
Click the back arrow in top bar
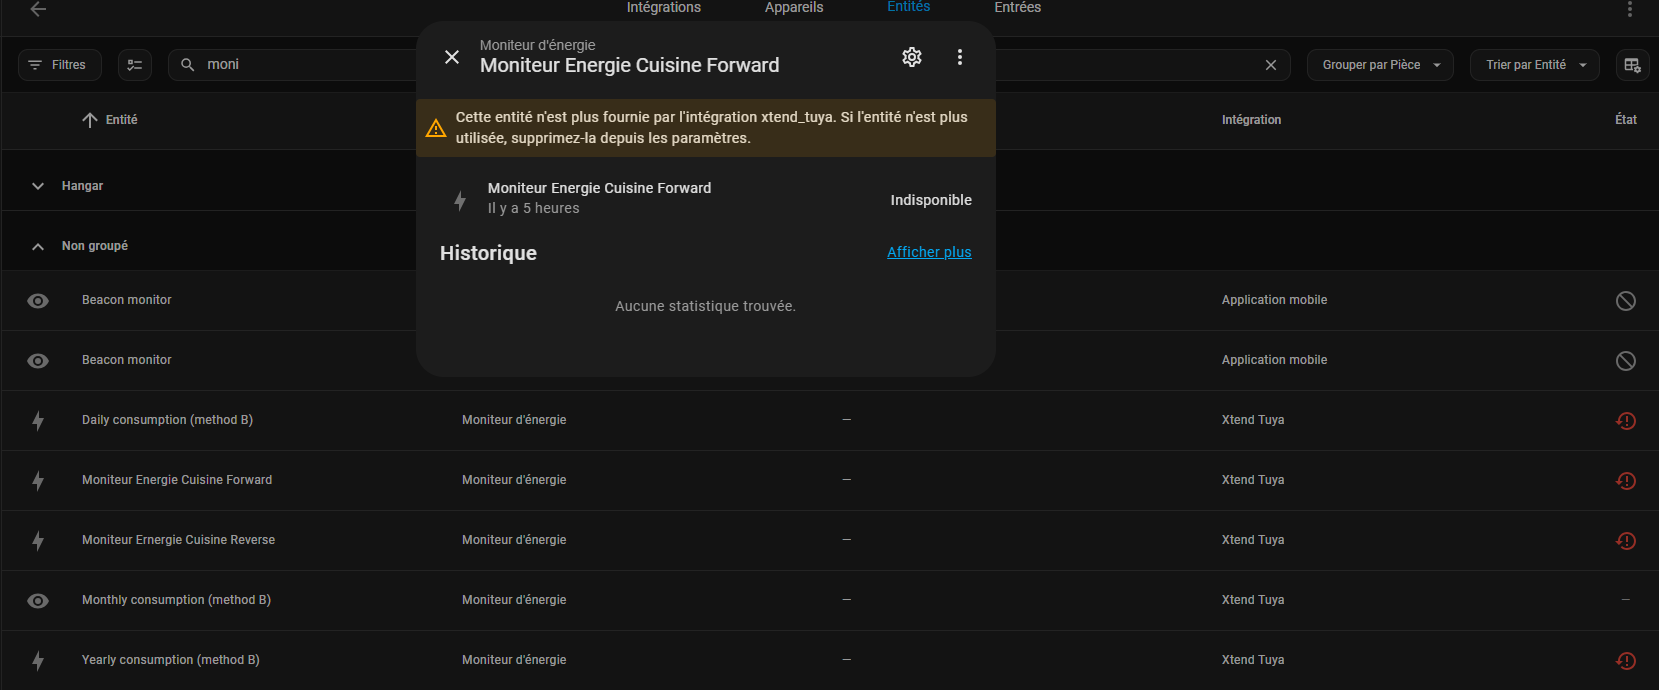click(x=38, y=9)
